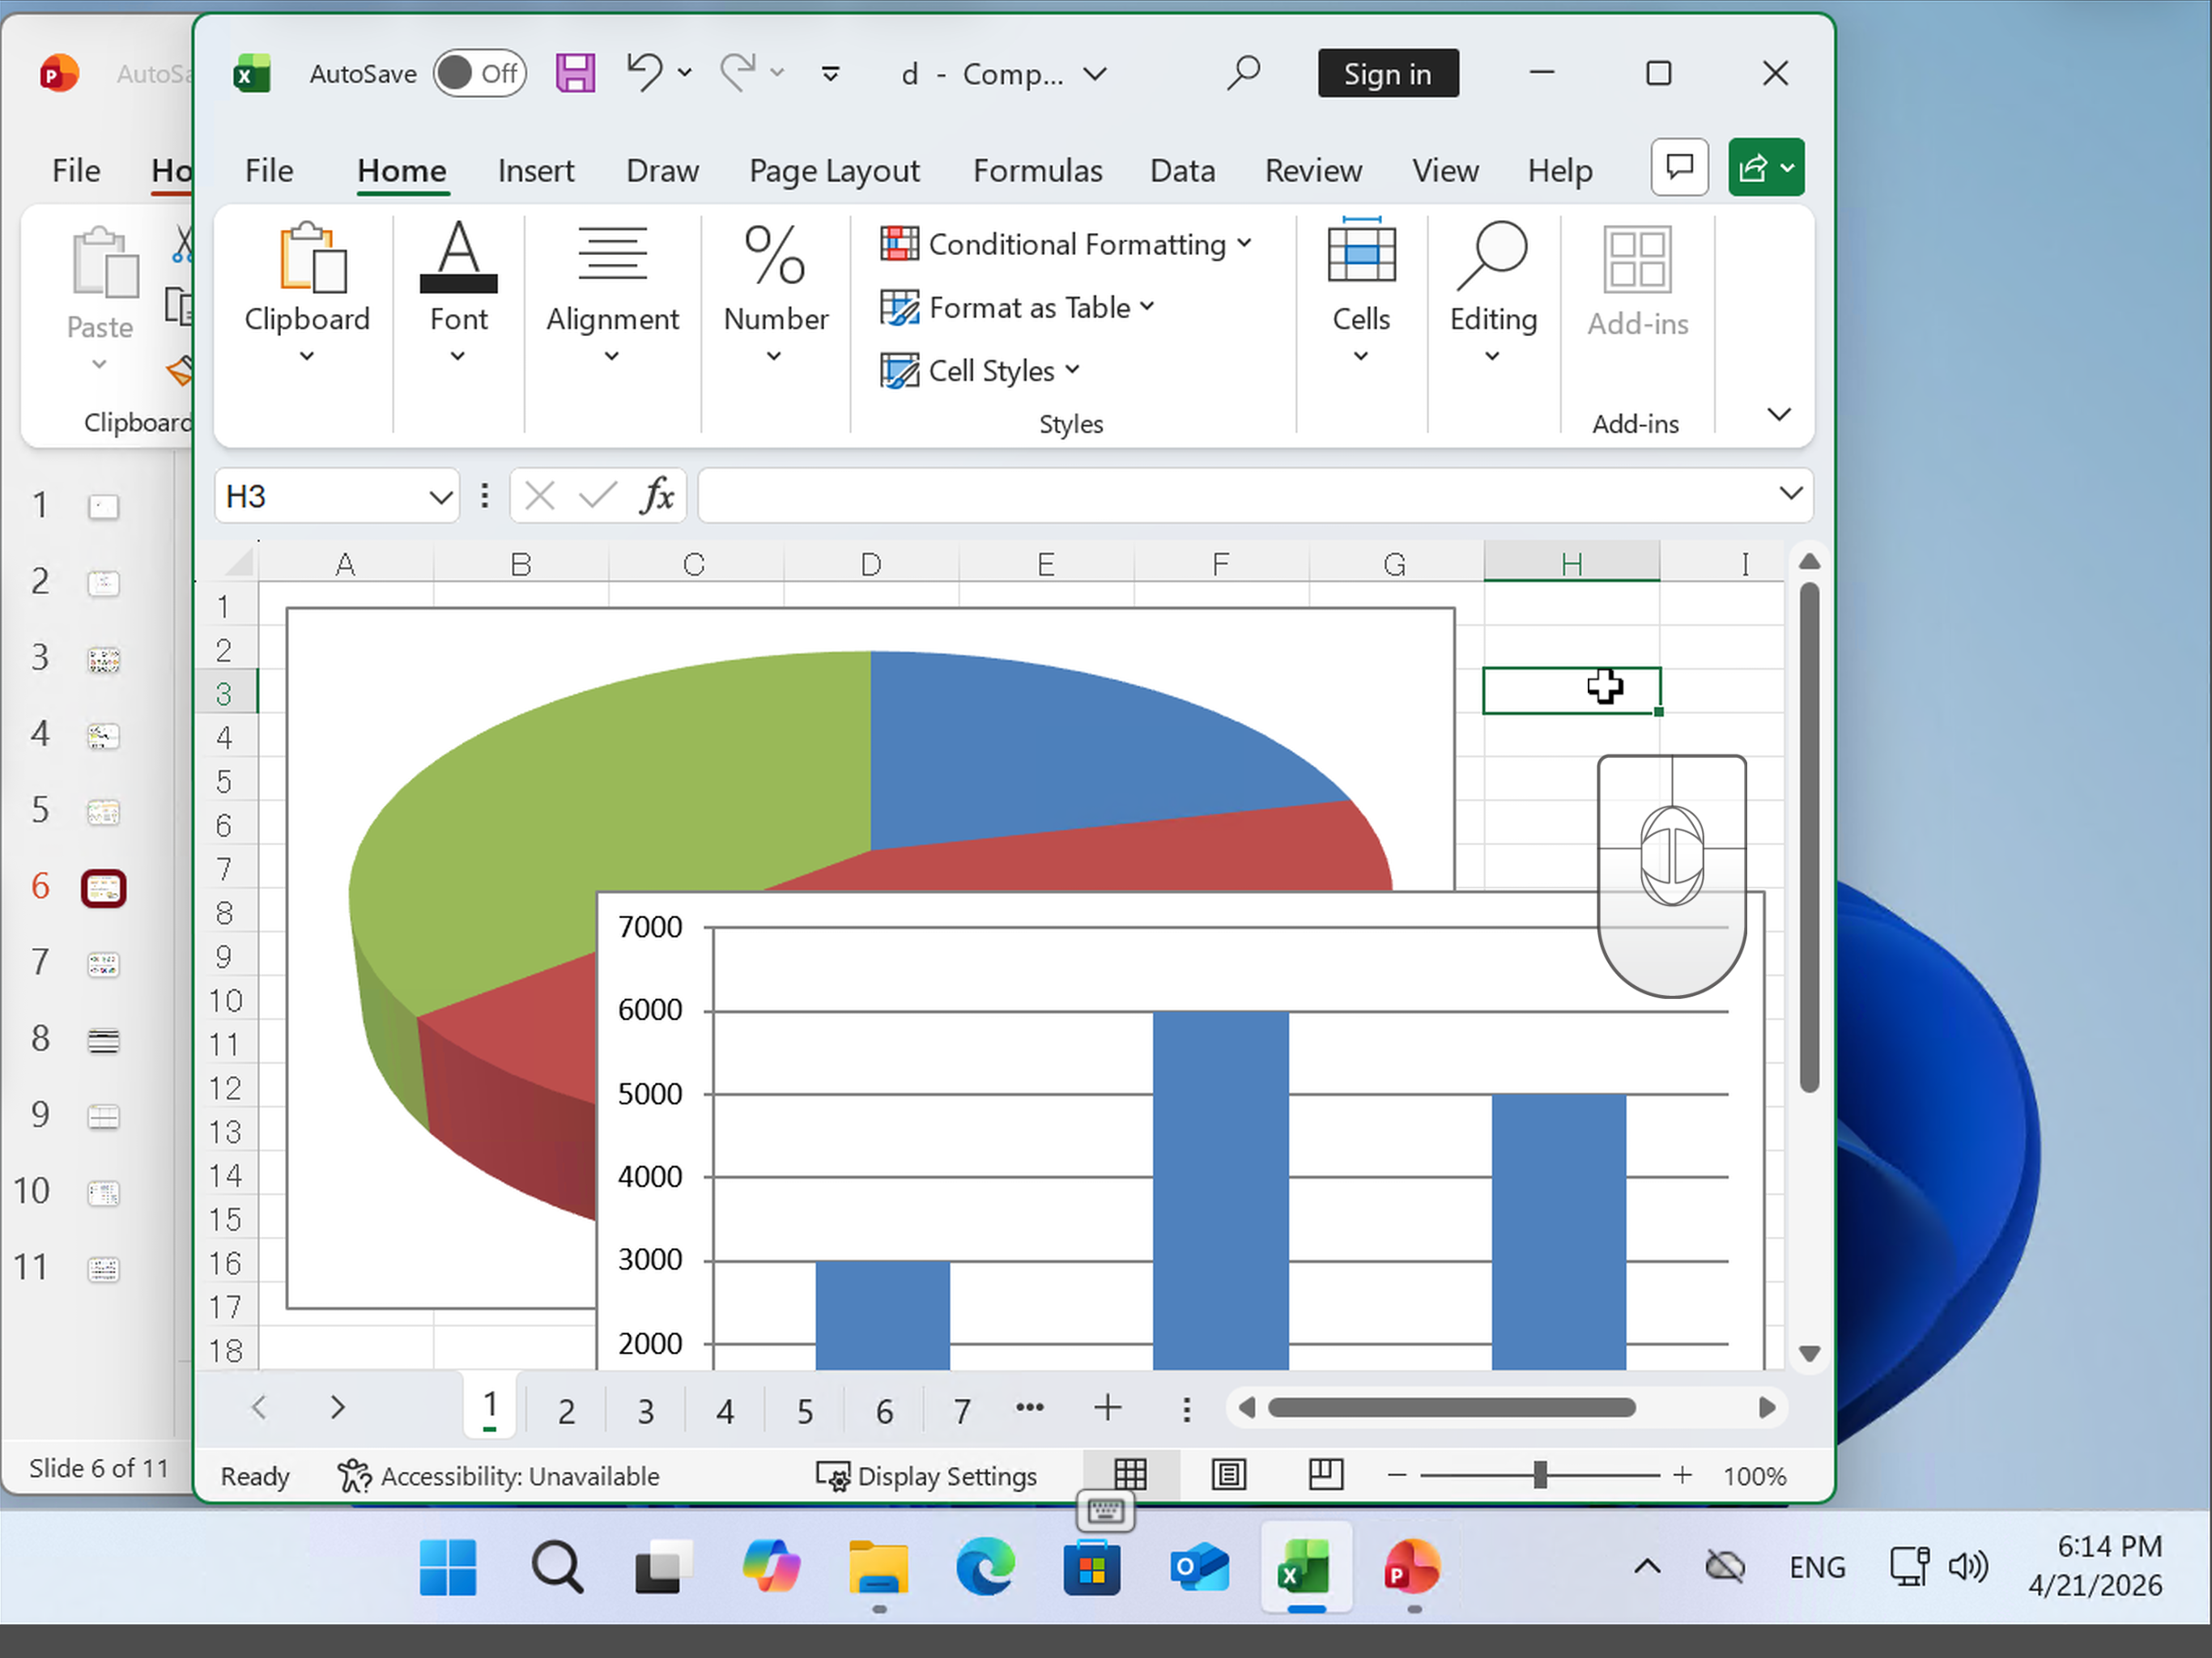Open Customize Quick Access Toolbar dropdown
This screenshot has height=1658, width=2212.
(x=830, y=74)
